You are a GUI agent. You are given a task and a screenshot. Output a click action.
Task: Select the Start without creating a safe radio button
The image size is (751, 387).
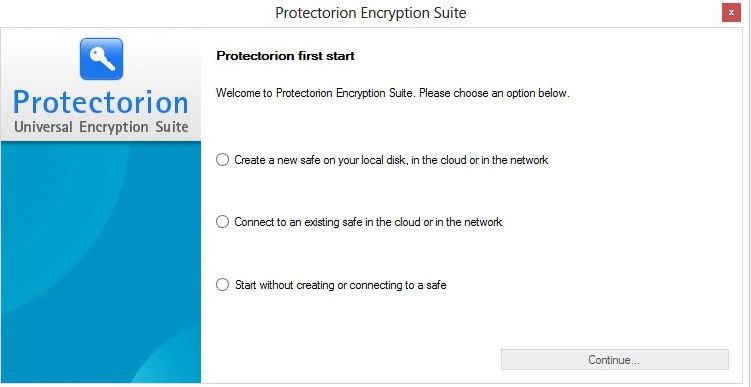pyautogui.click(x=222, y=285)
